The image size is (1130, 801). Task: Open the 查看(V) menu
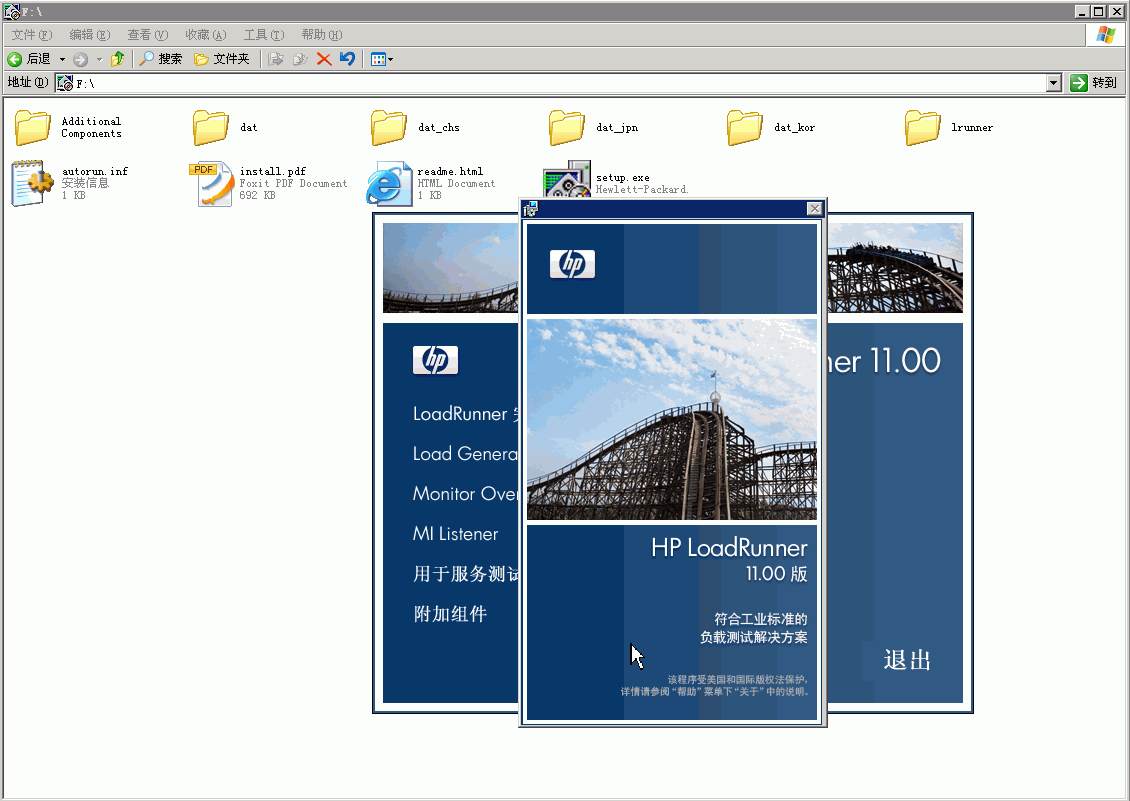click(x=147, y=35)
